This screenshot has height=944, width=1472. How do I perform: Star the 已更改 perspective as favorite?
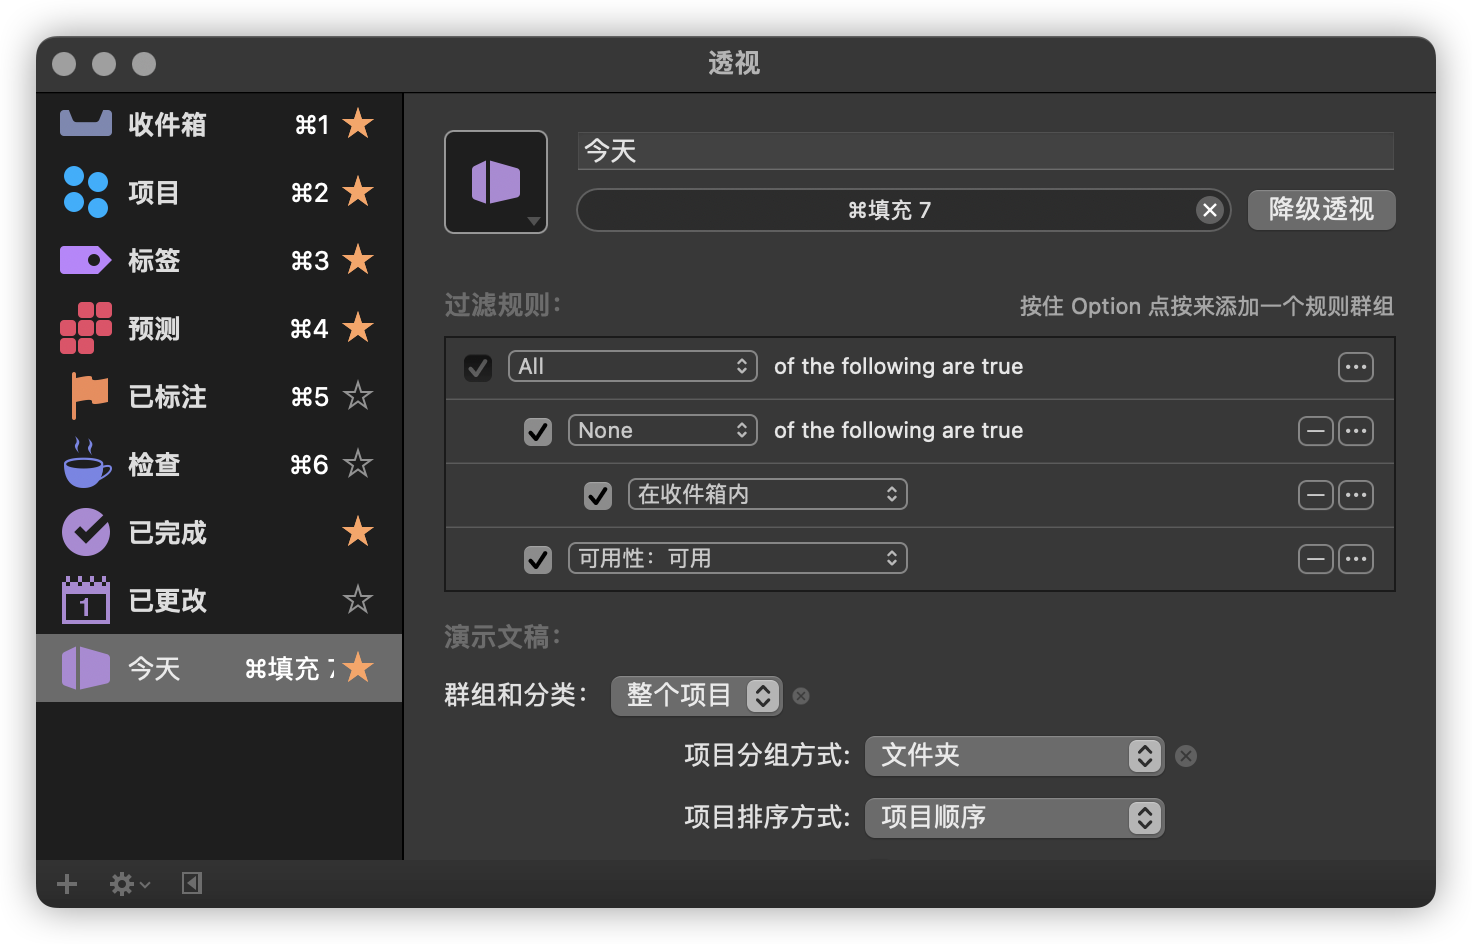(357, 600)
